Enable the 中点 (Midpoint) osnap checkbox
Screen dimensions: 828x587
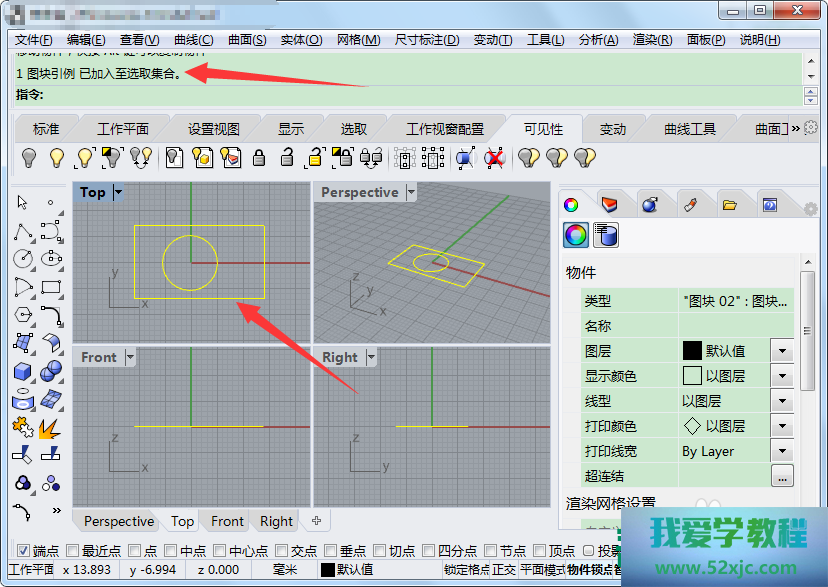tap(171, 550)
